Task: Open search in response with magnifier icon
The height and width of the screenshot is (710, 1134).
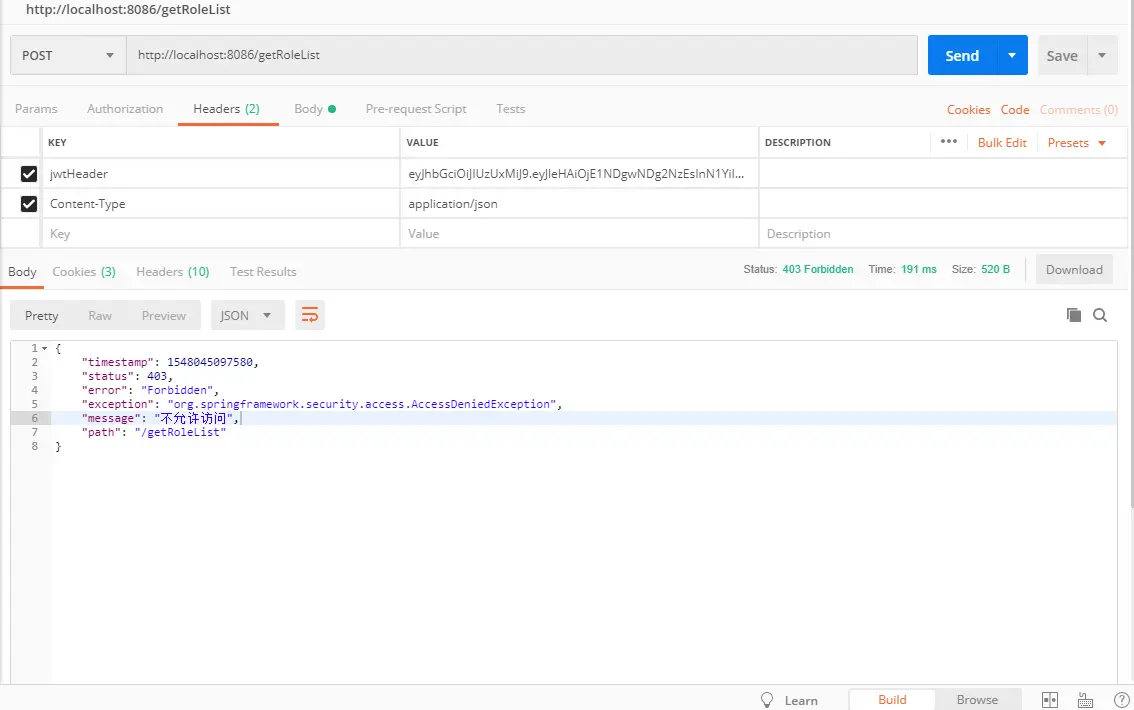Action: pos(1100,315)
